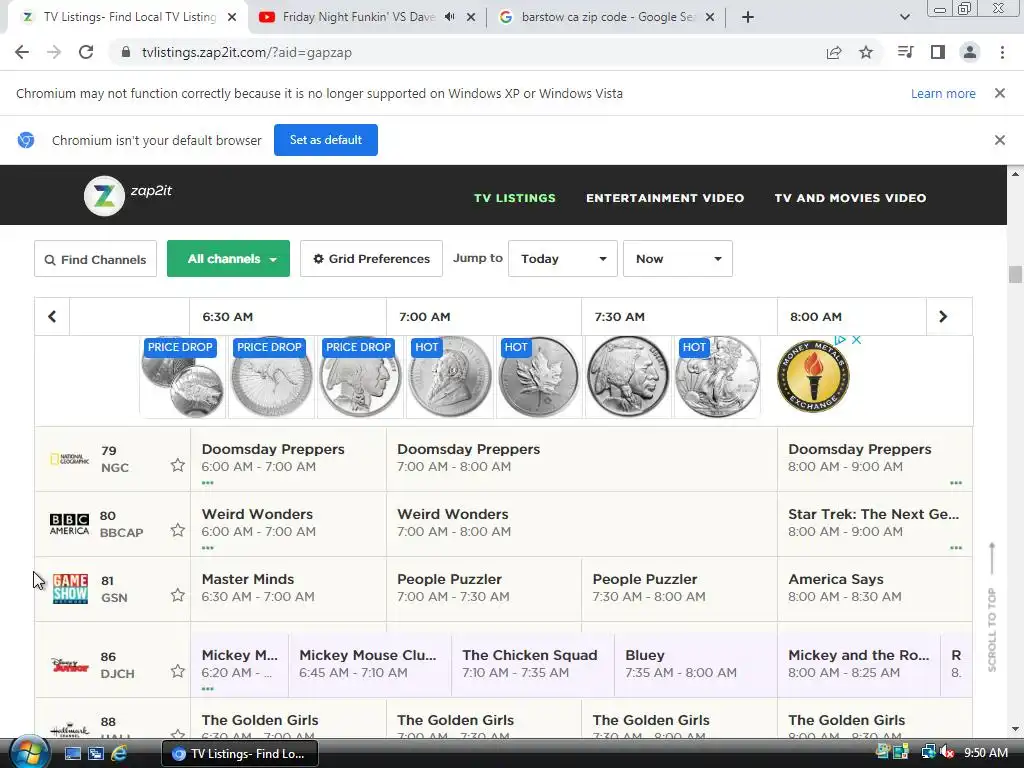Launch Internet Explorer from quick launch
1024x768 pixels.
119,754
